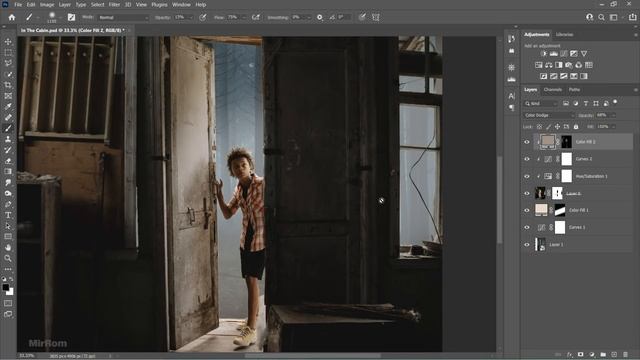Select the Move tool
The width and height of the screenshot is (640, 360).
pyautogui.click(x=8, y=42)
